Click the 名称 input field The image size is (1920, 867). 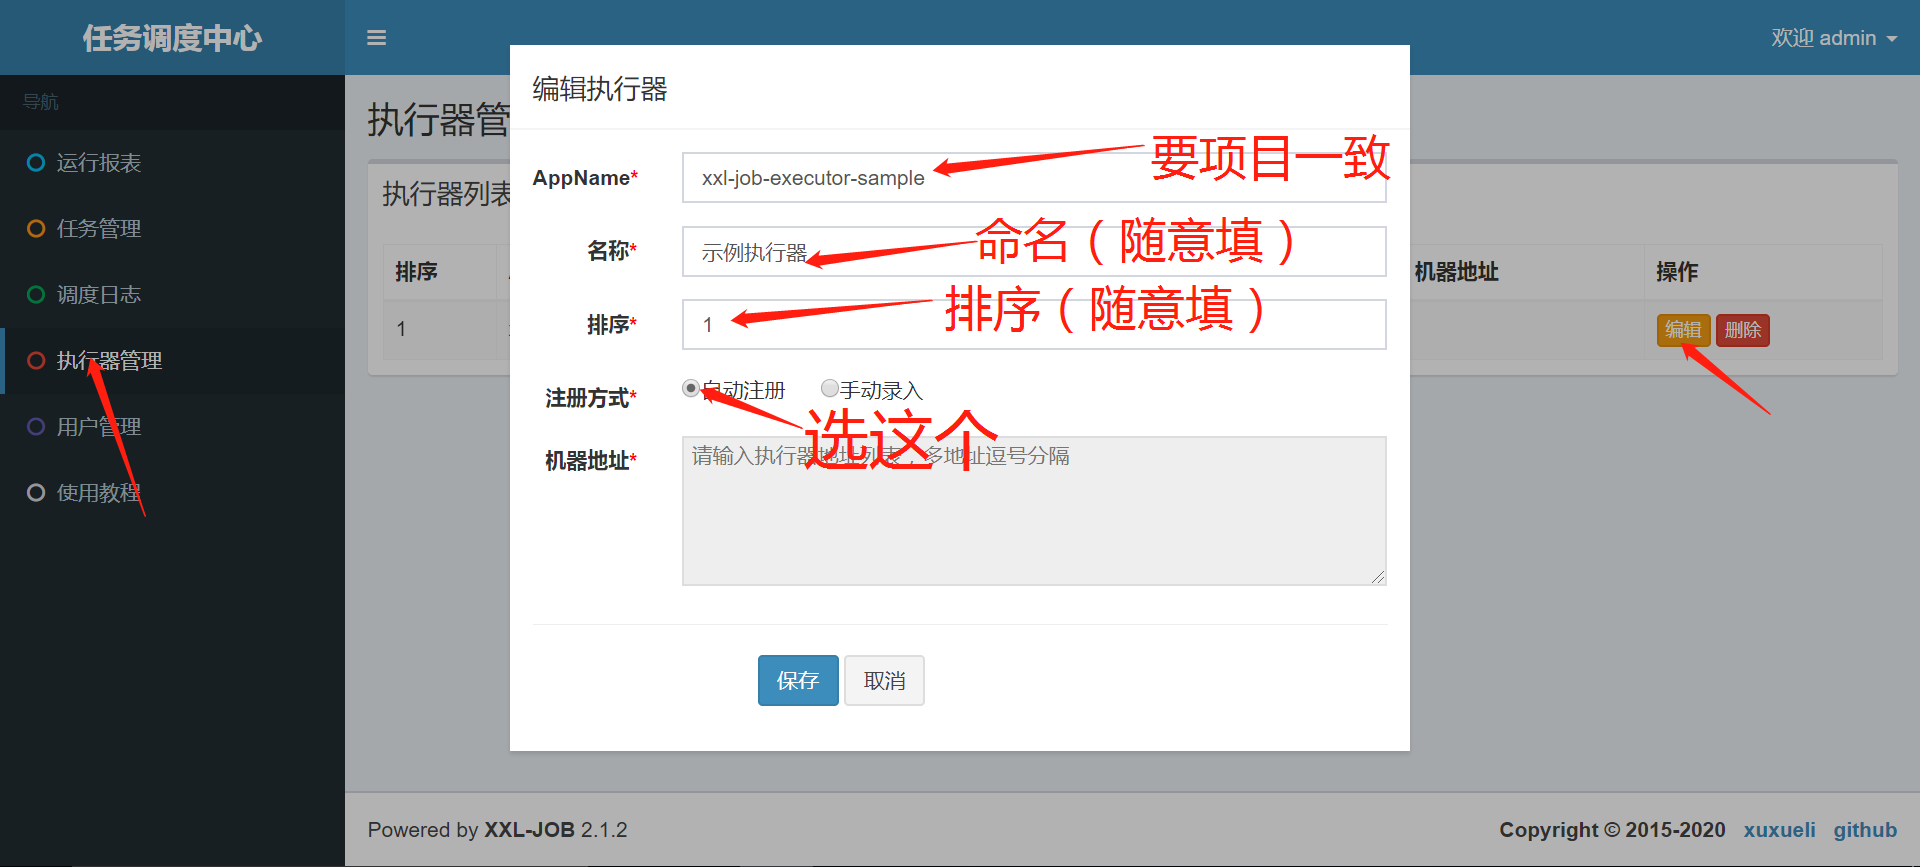point(1034,251)
